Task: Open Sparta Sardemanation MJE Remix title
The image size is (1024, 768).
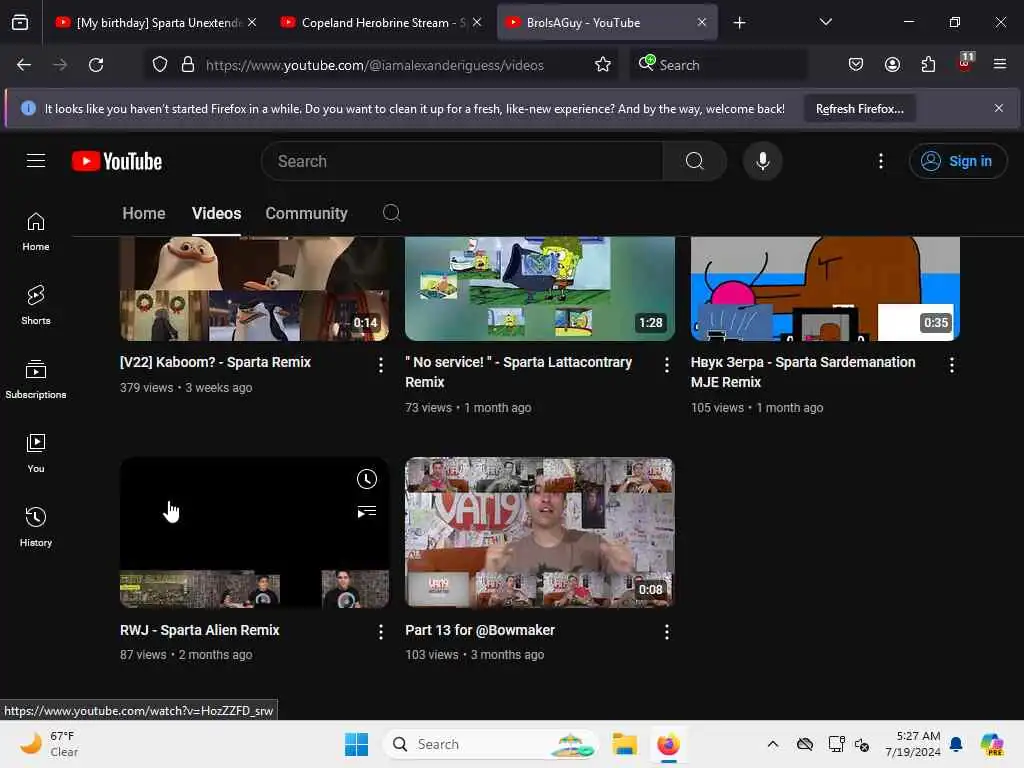Action: (803, 372)
